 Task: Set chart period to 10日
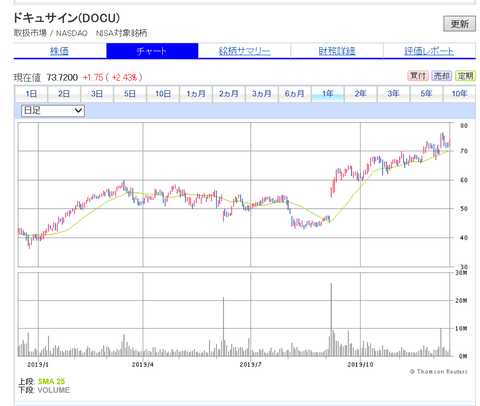(x=163, y=94)
